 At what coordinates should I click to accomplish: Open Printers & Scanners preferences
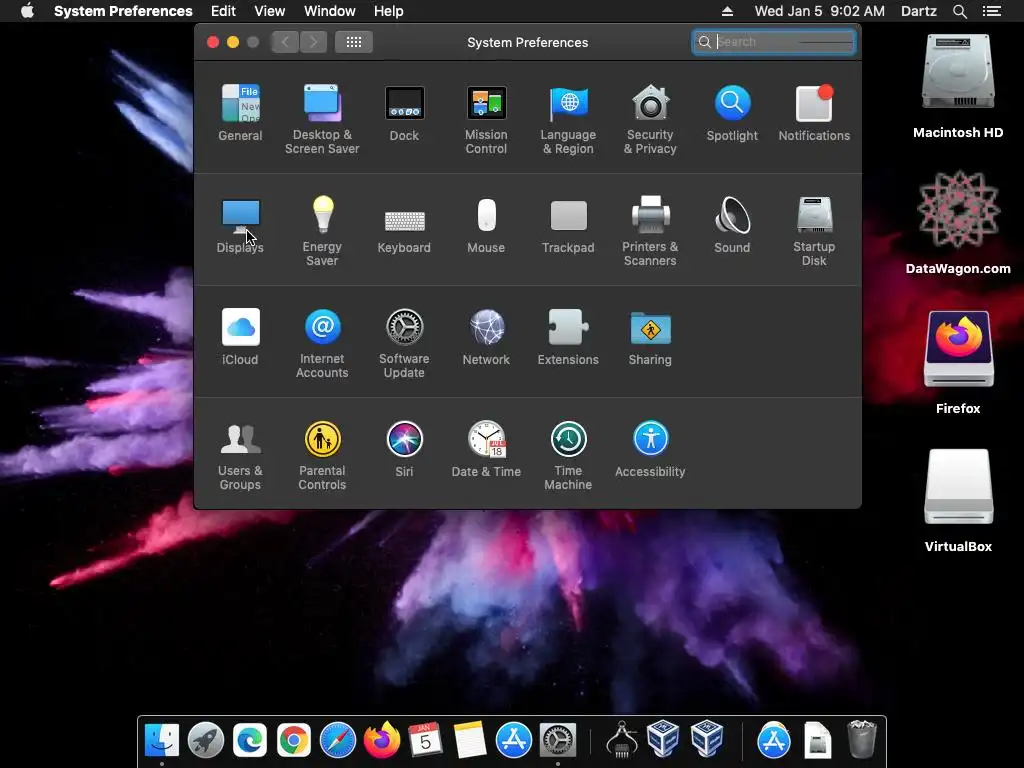[650, 231]
